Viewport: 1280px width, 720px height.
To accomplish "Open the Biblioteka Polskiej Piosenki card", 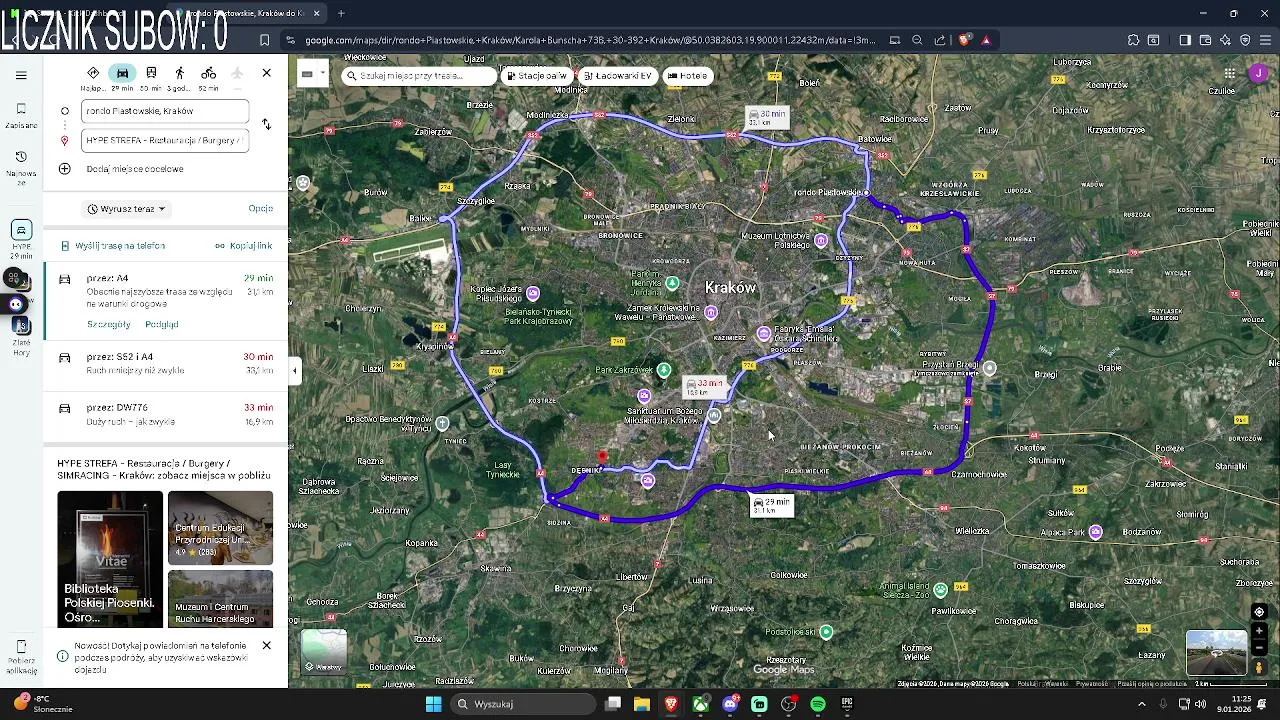I will [x=110, y=559].
